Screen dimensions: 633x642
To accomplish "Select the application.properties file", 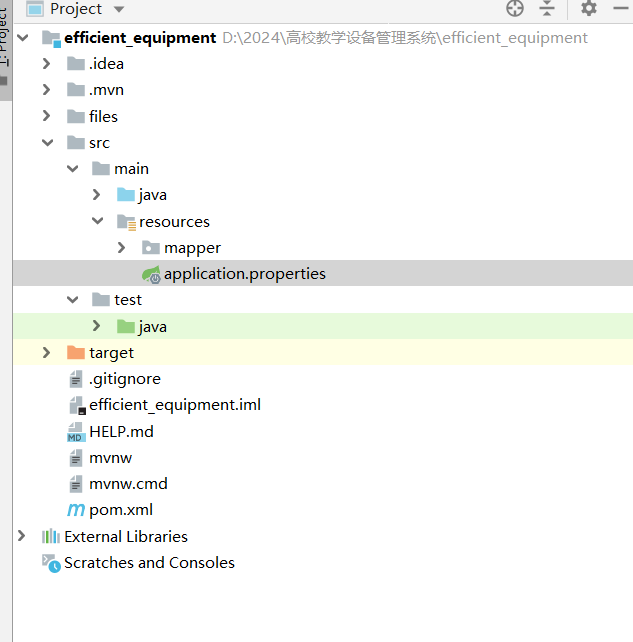I will (x=244, y=274).
